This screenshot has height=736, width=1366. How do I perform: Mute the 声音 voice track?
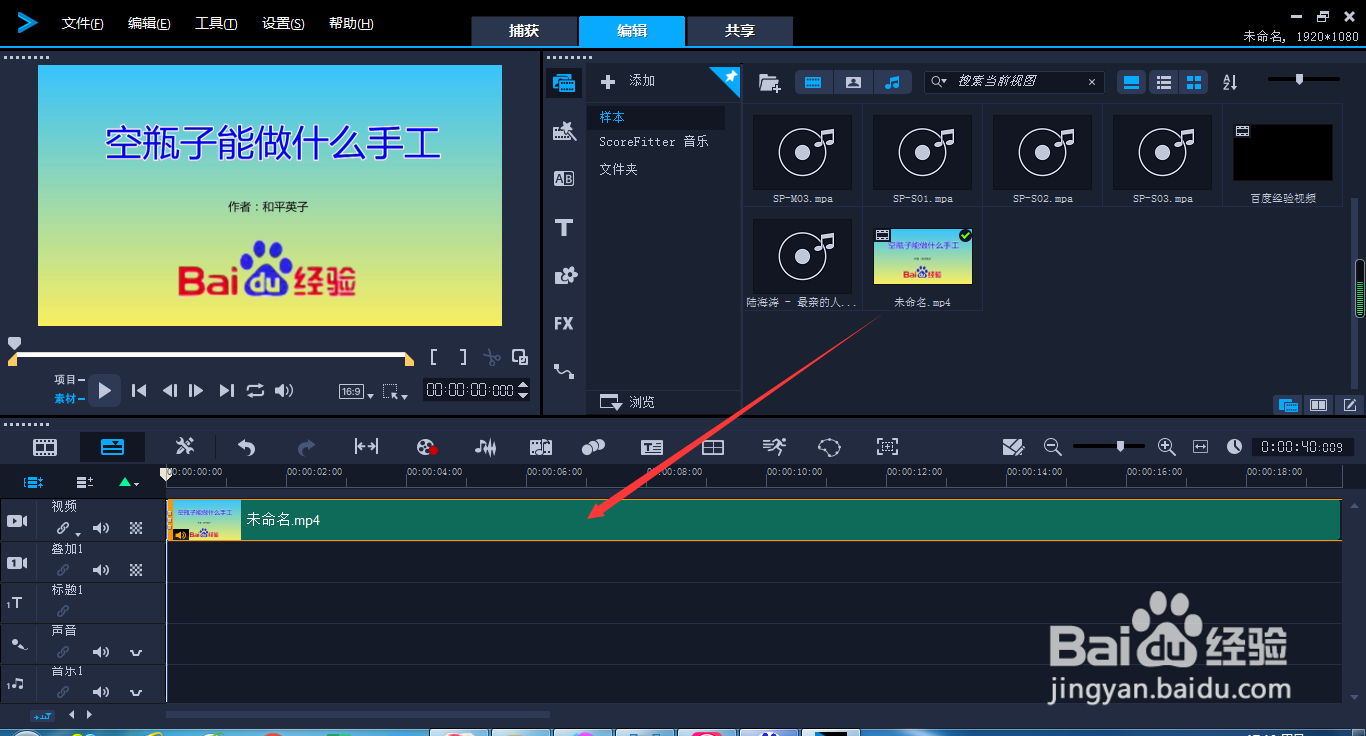point(101,652)
